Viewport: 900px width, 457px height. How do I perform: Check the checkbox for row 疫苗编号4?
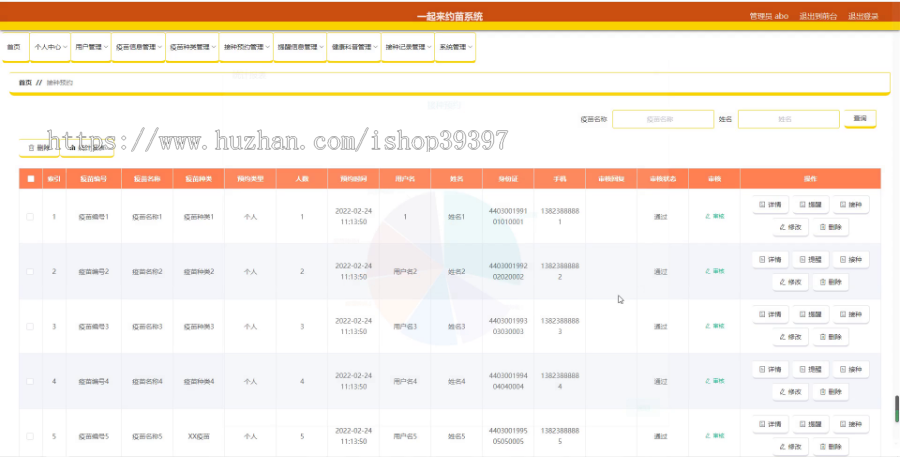(x=30, y=381)
